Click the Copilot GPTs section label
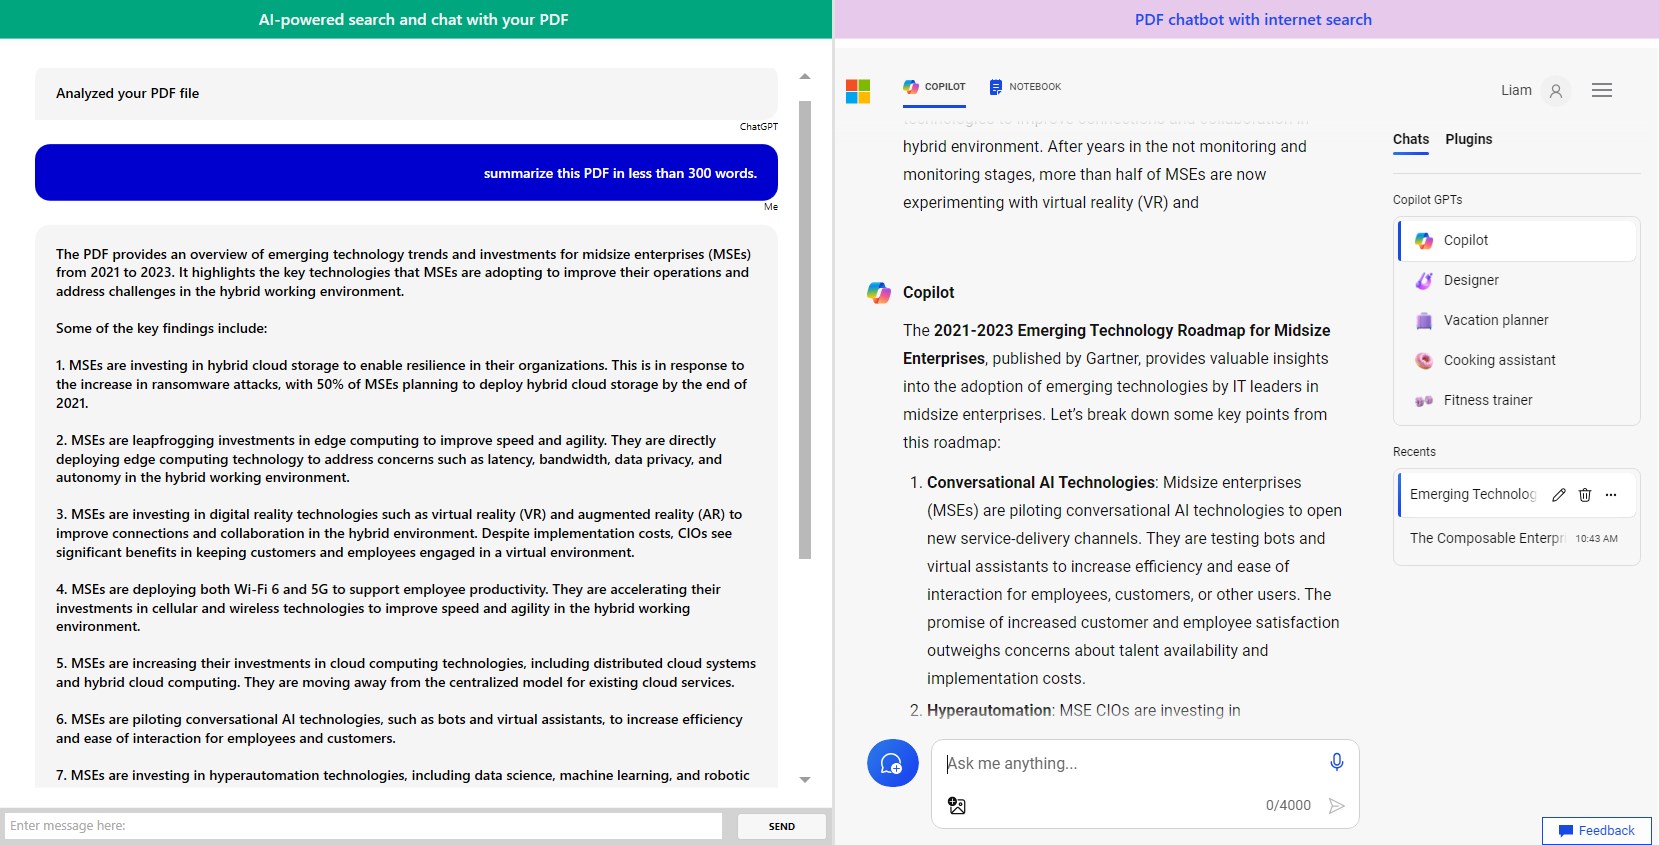The height and width of the screenshot is (845, 1659). [x=1427, y=200]
